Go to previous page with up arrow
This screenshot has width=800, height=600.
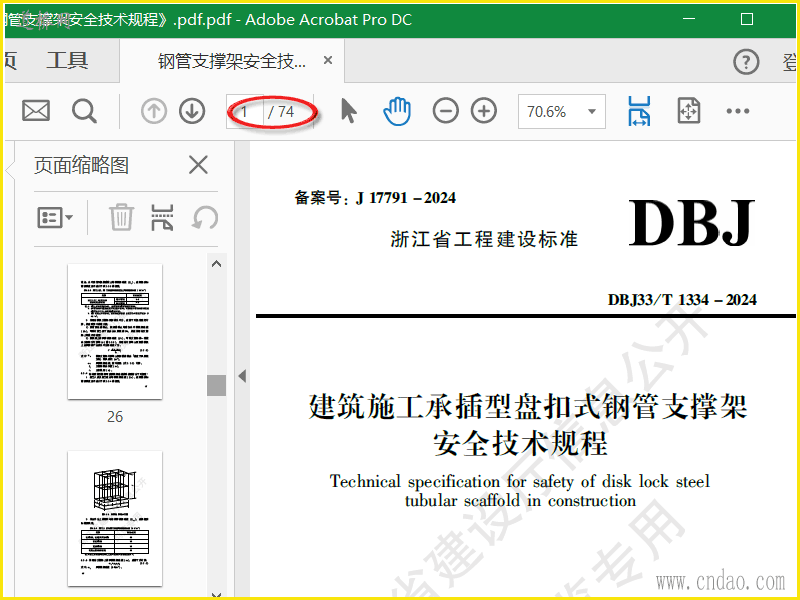tap(154, 111)
